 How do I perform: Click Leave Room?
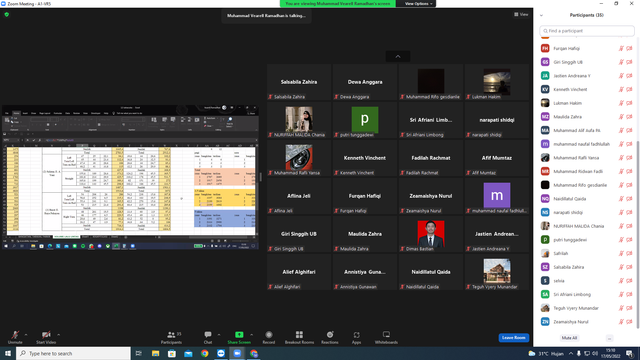513,338
